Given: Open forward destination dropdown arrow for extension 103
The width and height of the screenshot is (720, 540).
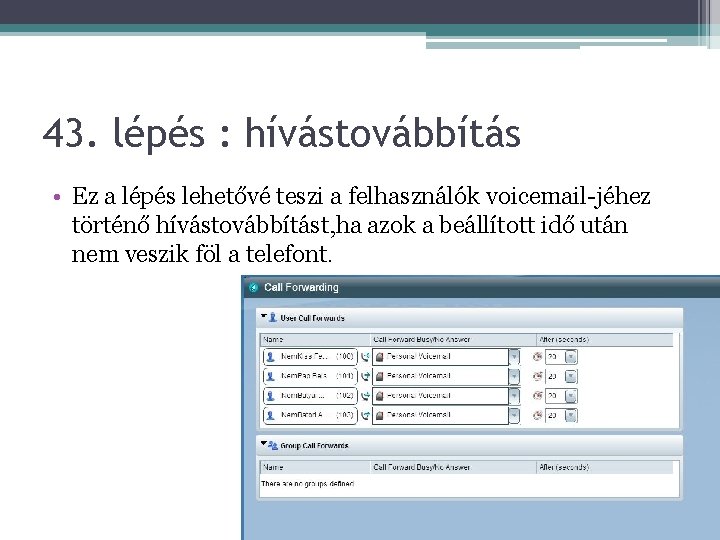Looking at the screenshot, I should pos(514,415).
